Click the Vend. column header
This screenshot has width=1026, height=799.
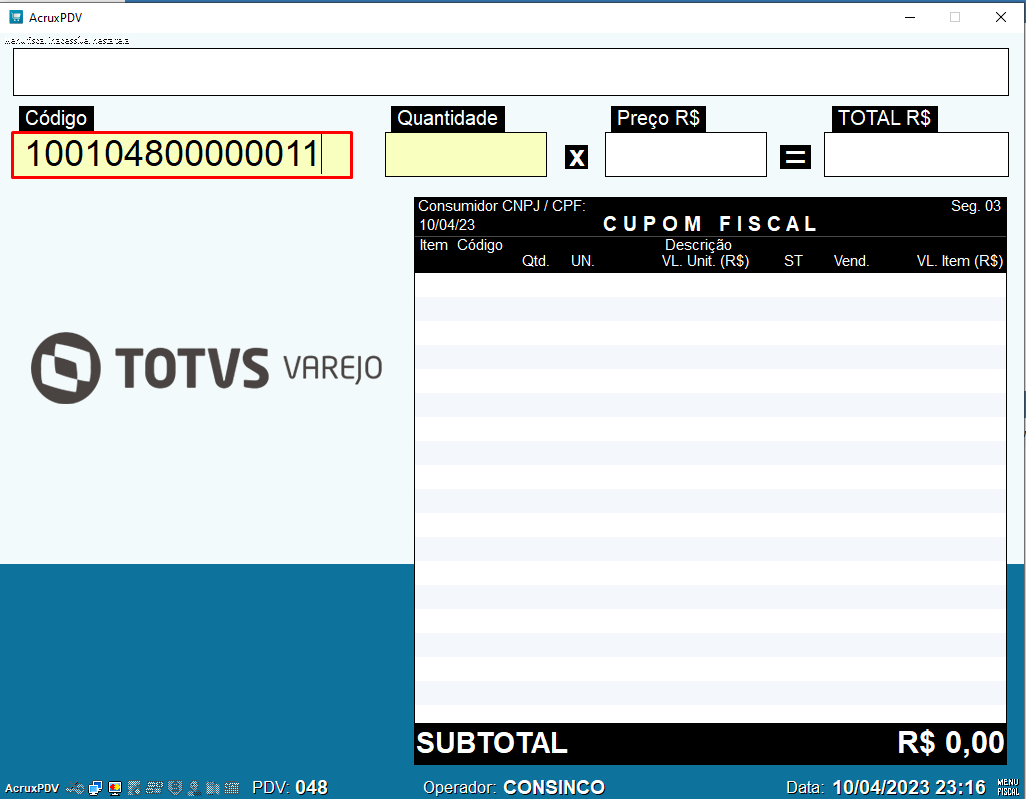click(x=851, y=261)
